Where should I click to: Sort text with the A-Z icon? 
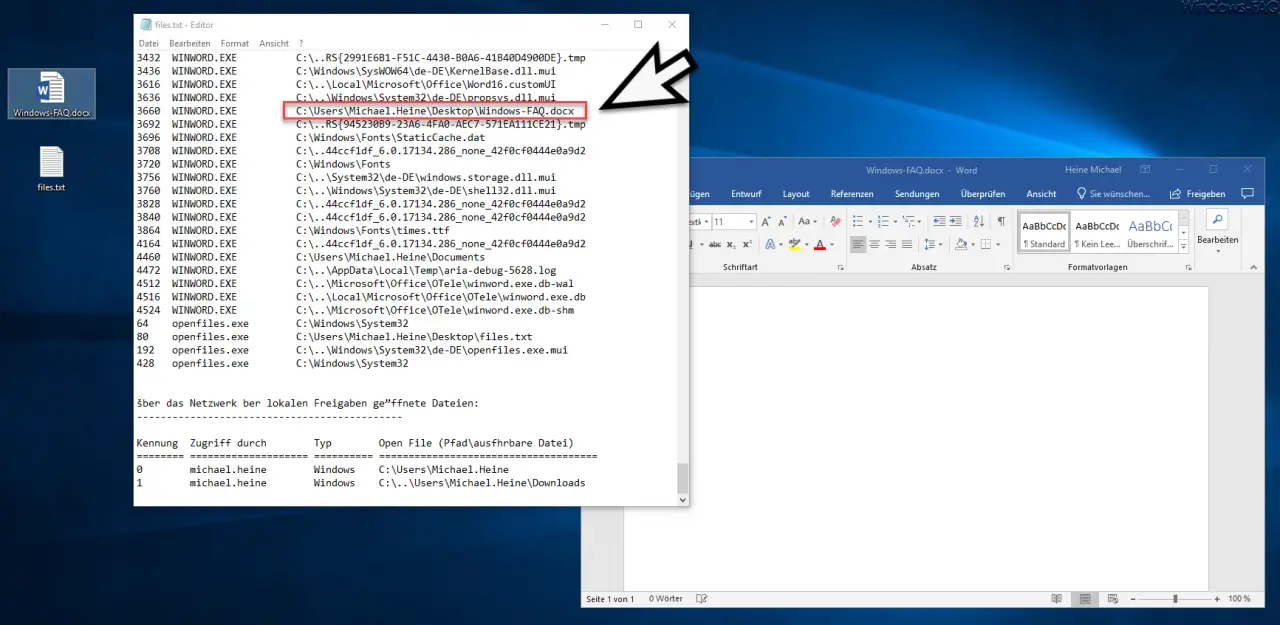coord(979,222)
